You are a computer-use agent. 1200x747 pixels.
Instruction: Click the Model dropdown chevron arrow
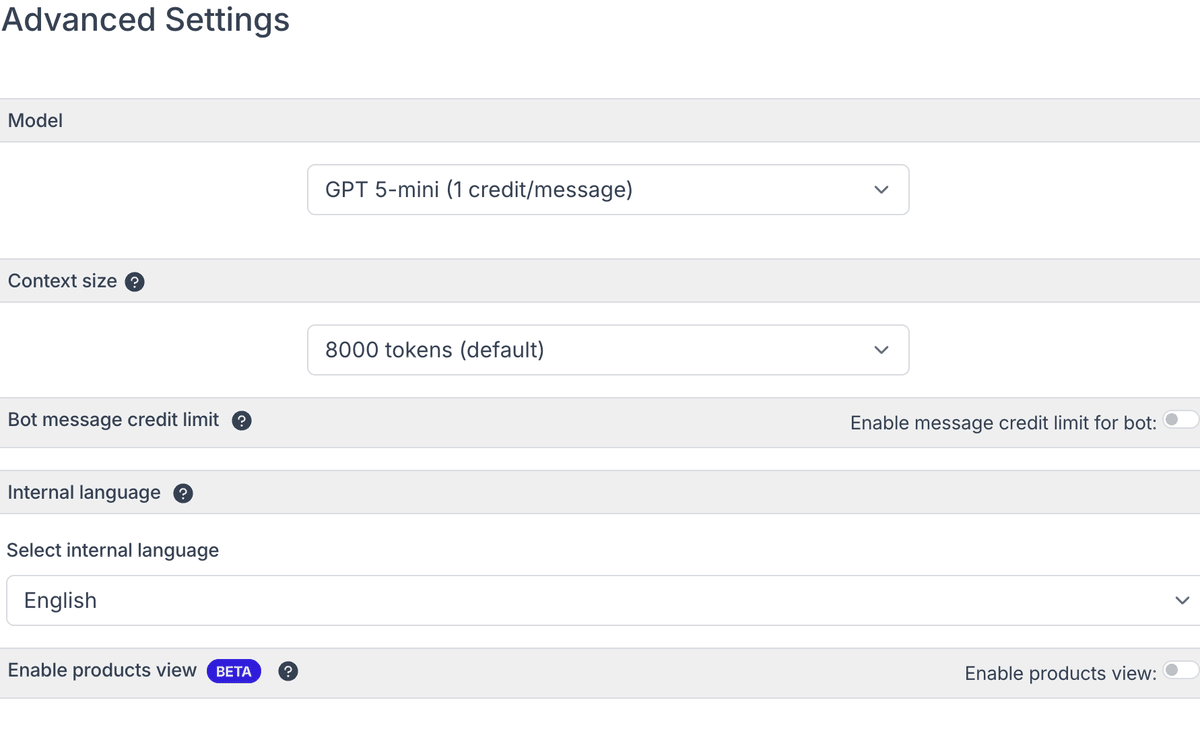pos(881,189)
